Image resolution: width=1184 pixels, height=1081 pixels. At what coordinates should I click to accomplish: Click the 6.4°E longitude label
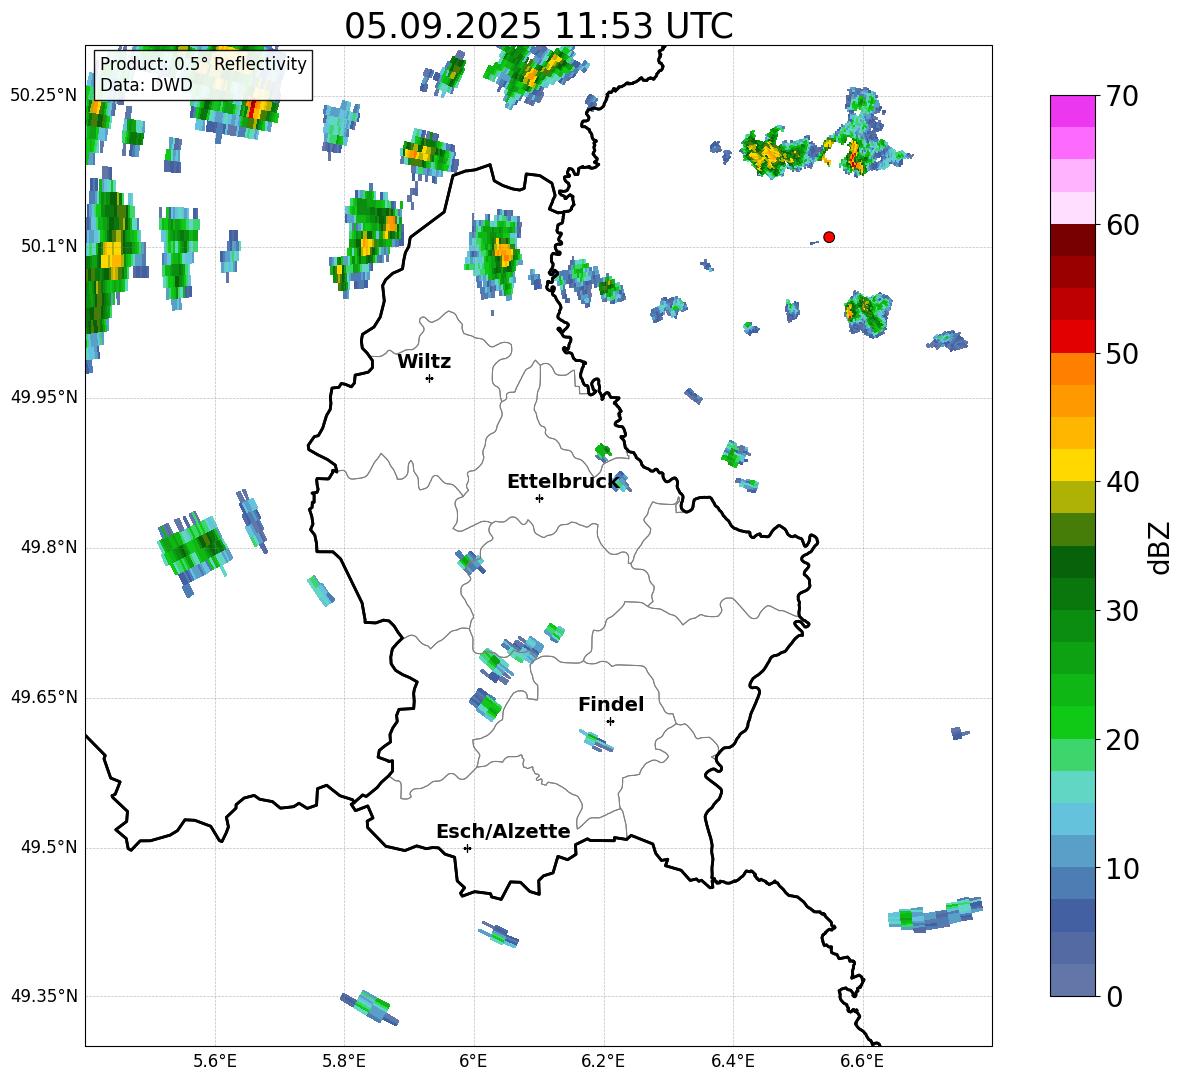(x=732, y=1061)
